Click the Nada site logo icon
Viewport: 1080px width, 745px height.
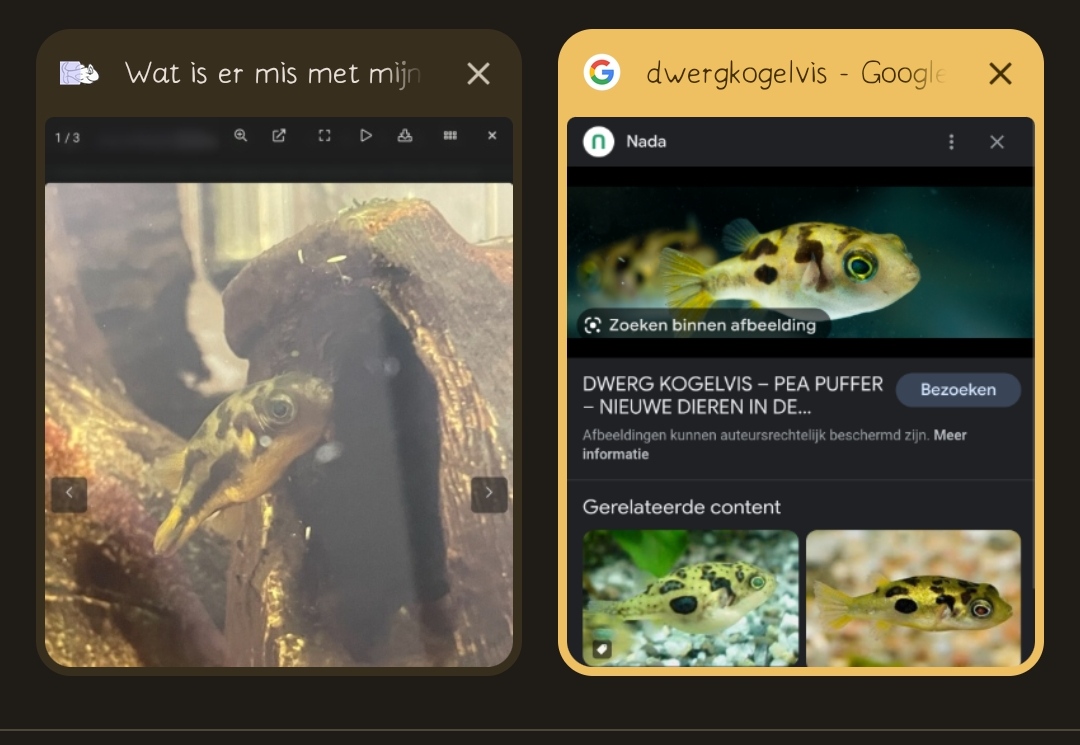pos(599,142)
